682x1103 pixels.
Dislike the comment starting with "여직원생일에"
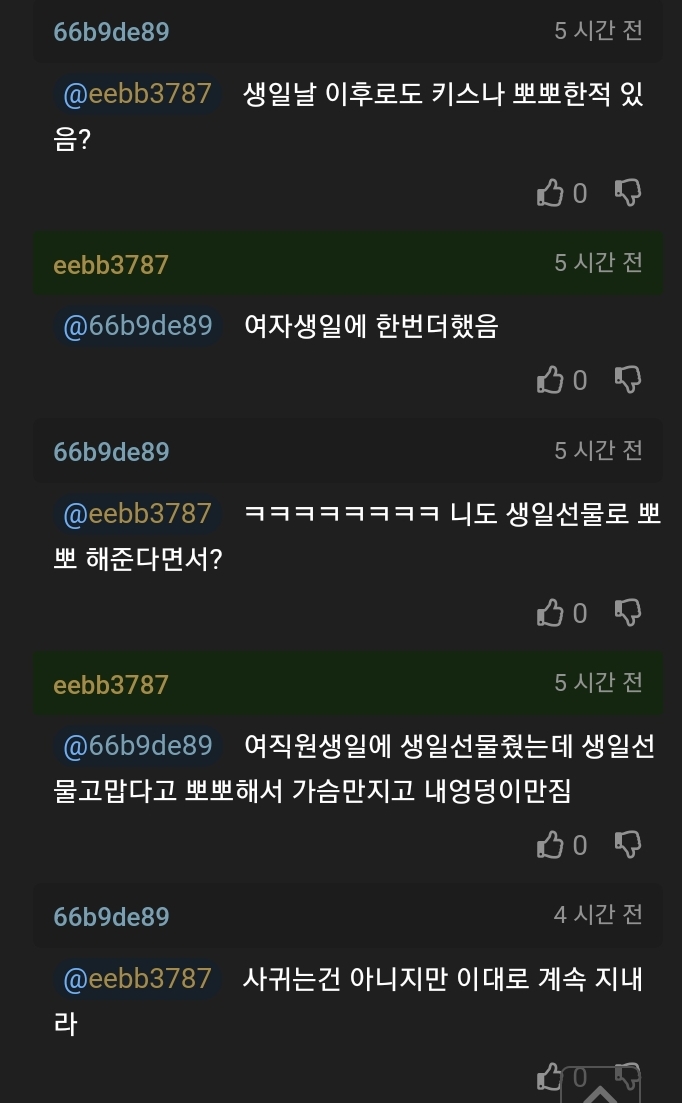click(628, 846)
